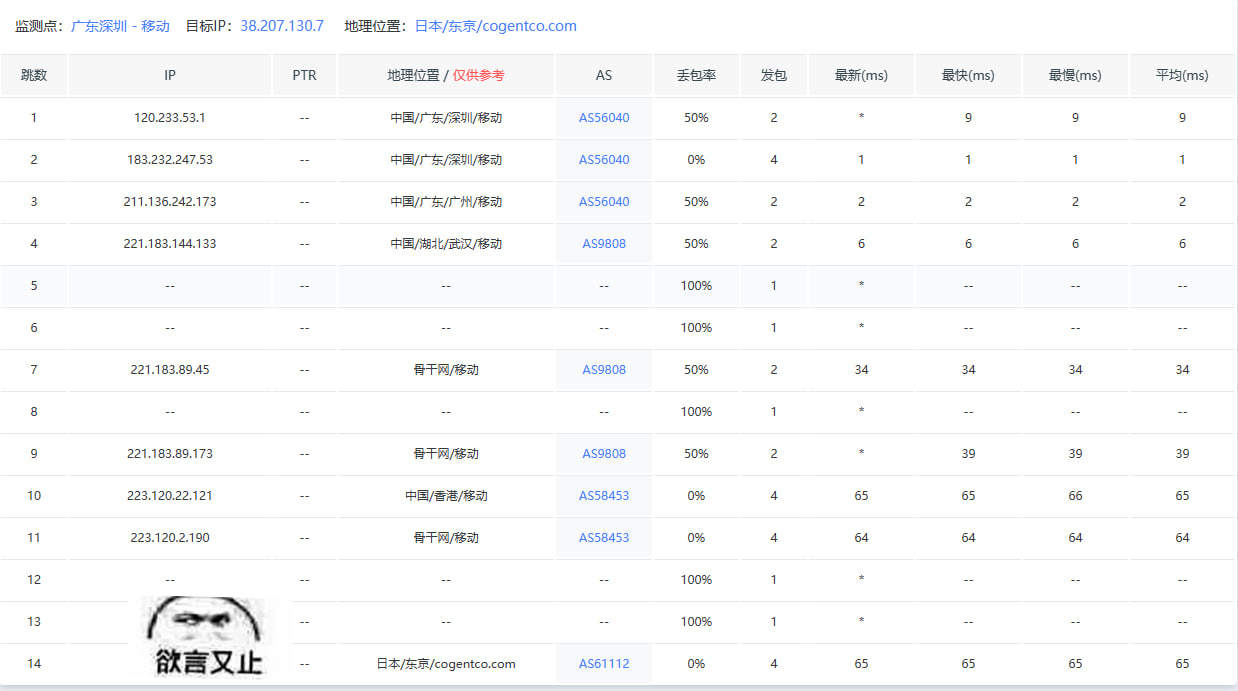Click the 最慢(ms) column header
The width and height of the screenshot is (1238, 691).
click(1075, 75)
